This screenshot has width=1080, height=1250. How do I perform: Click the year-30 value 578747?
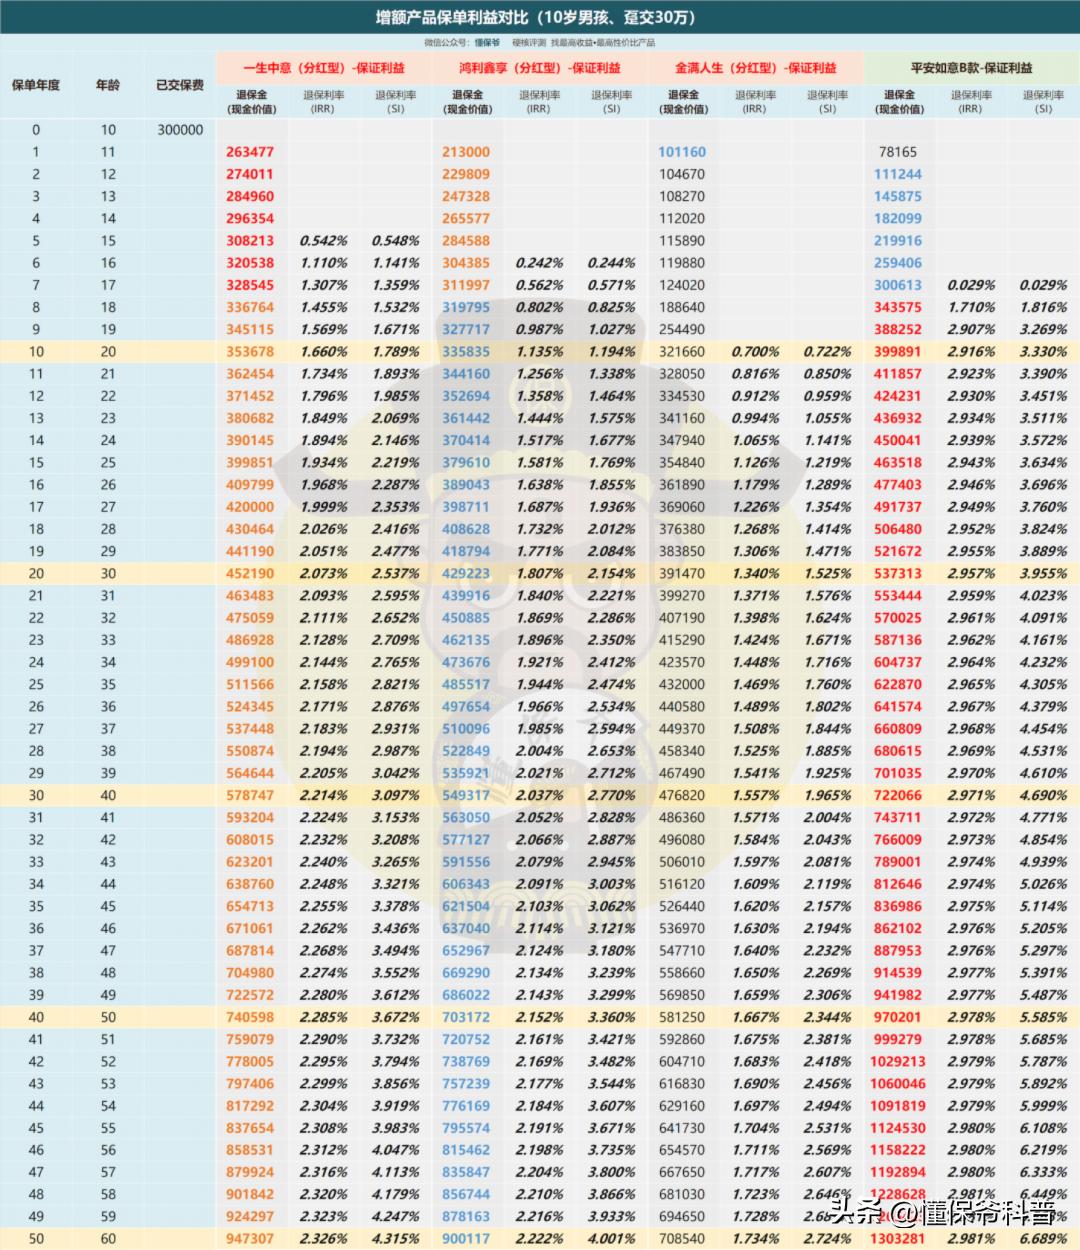click(250, 795)
